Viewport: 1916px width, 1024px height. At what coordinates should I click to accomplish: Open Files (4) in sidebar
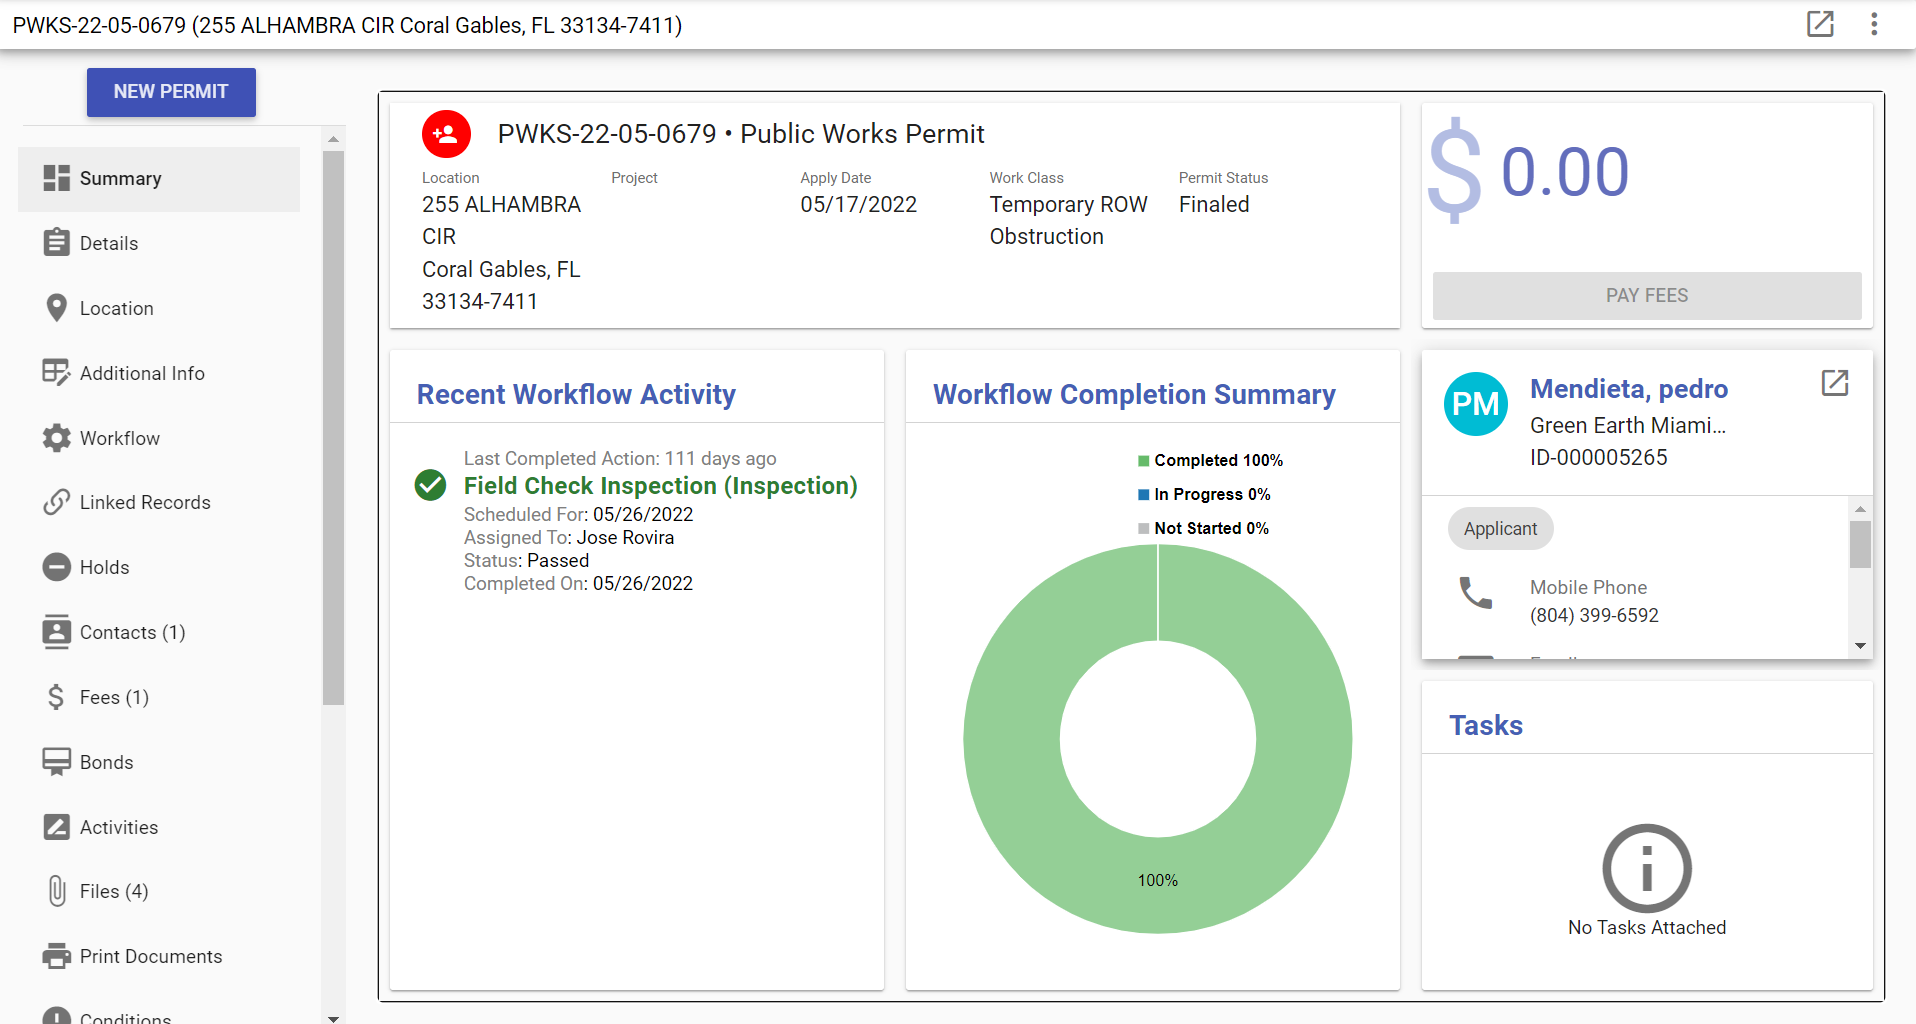113,891
